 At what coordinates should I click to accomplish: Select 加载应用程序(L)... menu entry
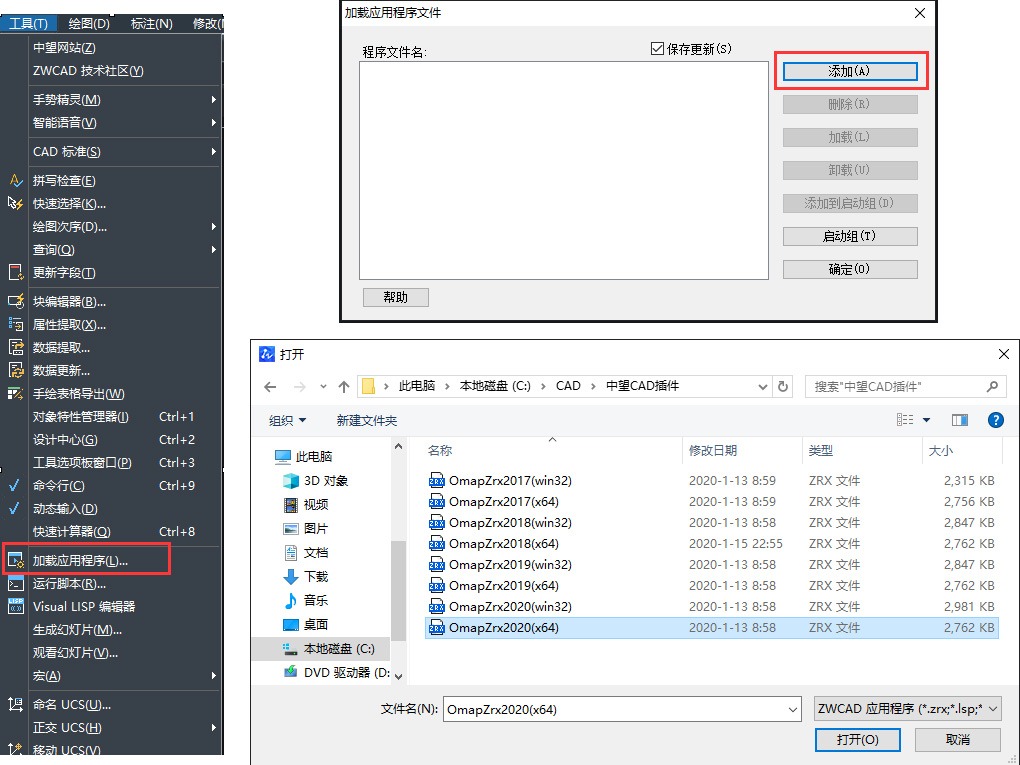80,560
